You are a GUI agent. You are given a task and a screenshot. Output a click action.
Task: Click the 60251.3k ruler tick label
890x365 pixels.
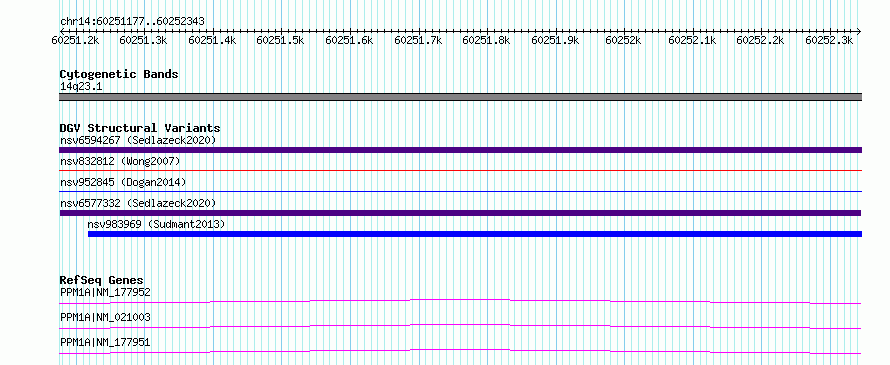pyautogui.click(x=144, y=40)
